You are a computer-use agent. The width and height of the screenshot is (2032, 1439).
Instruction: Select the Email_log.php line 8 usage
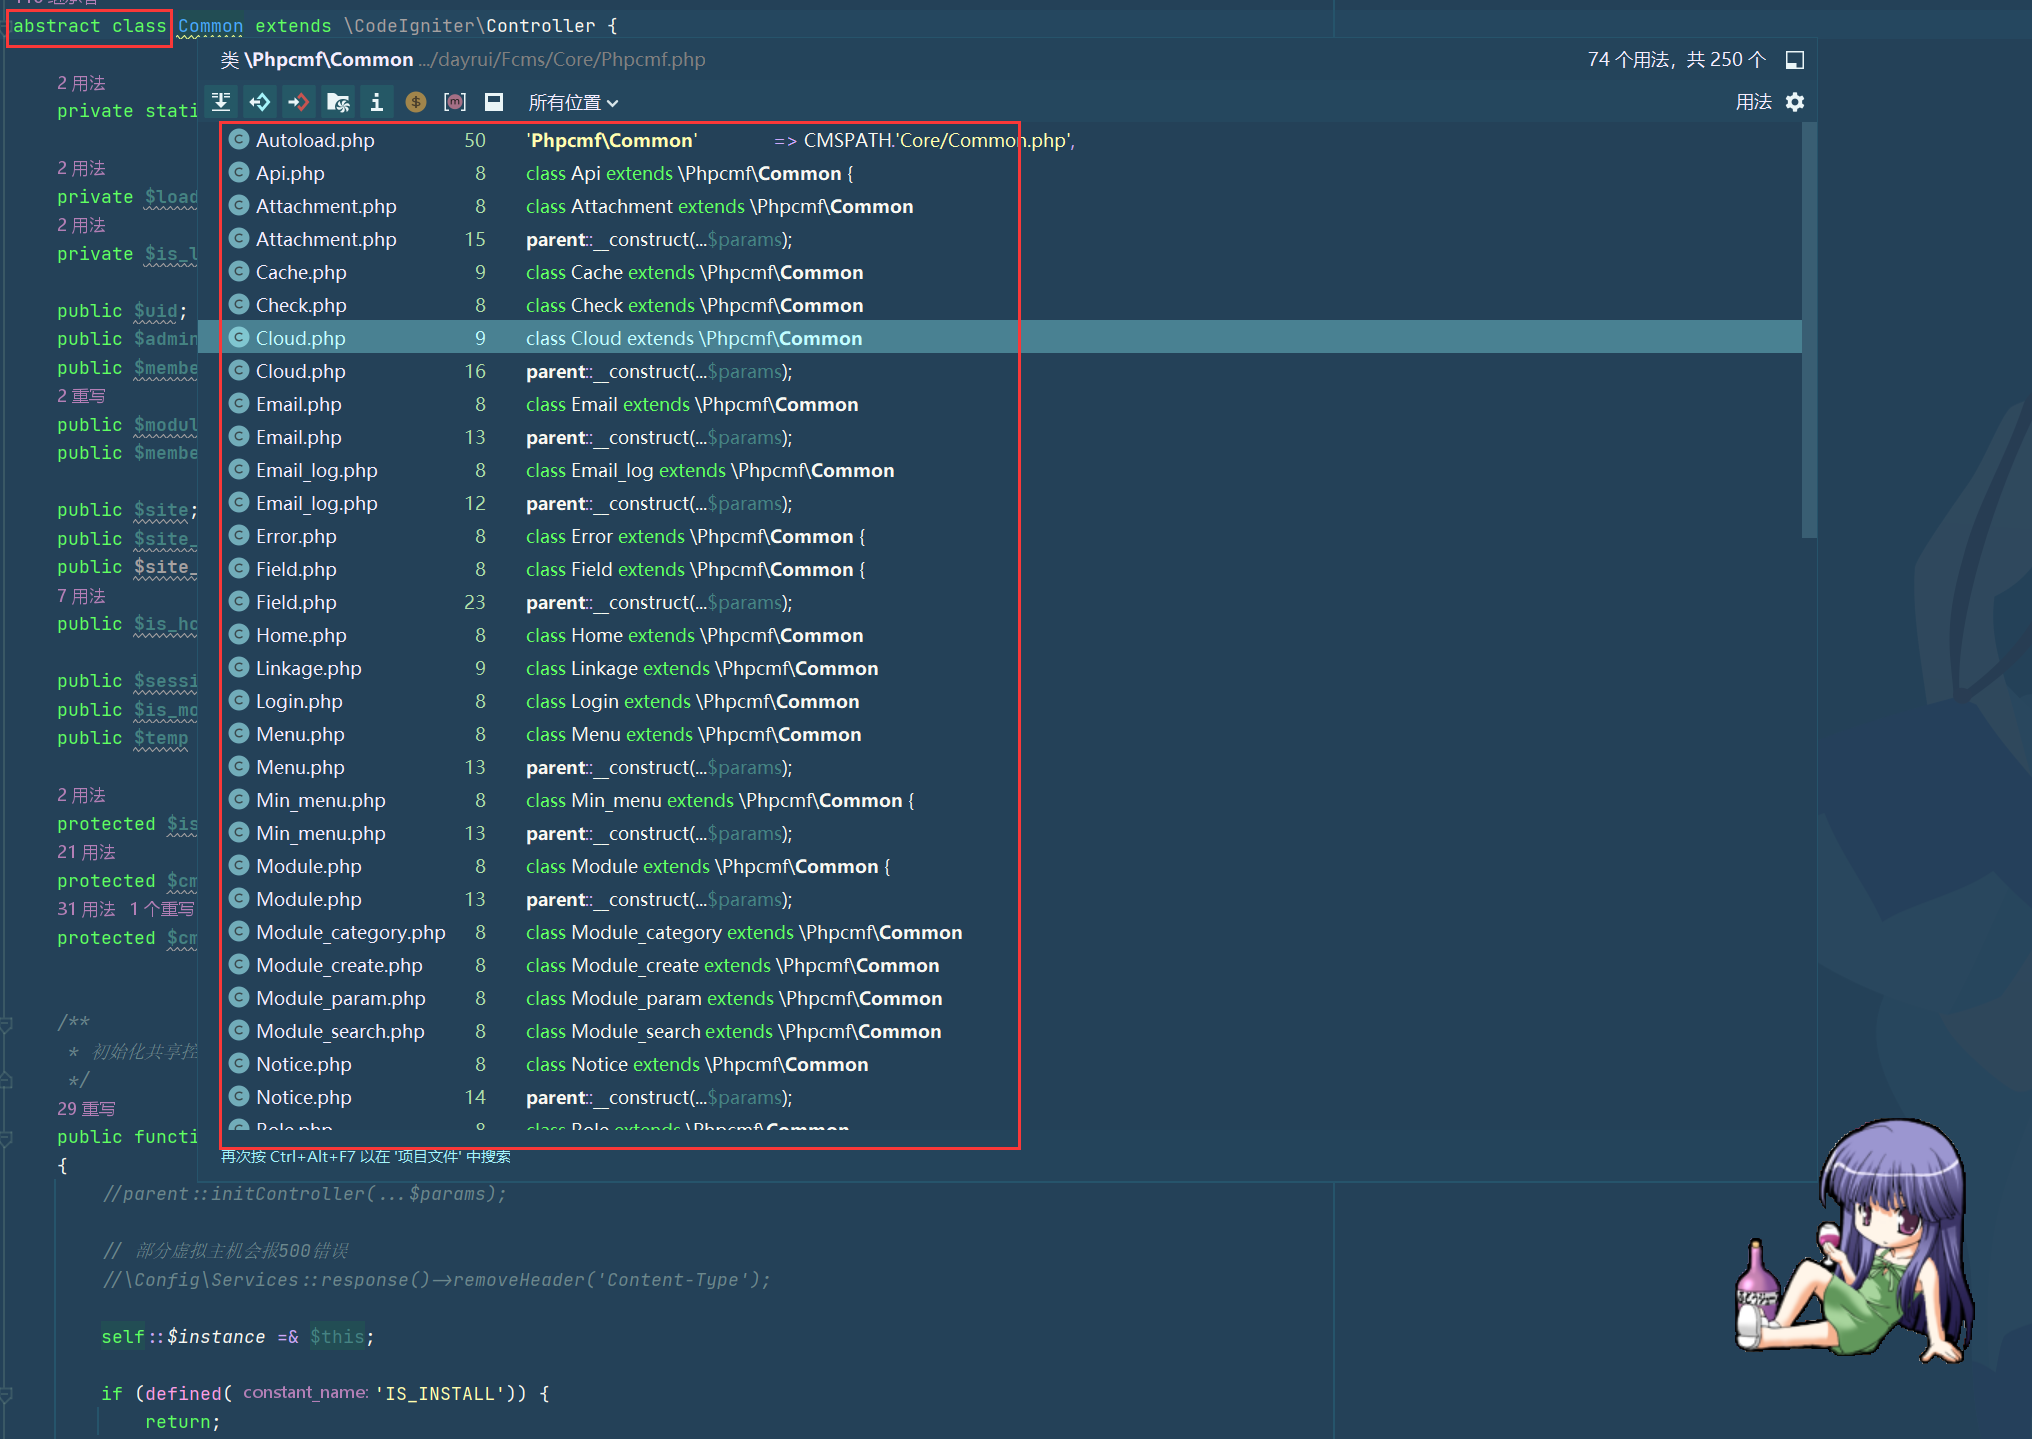tap(1000, 470)
